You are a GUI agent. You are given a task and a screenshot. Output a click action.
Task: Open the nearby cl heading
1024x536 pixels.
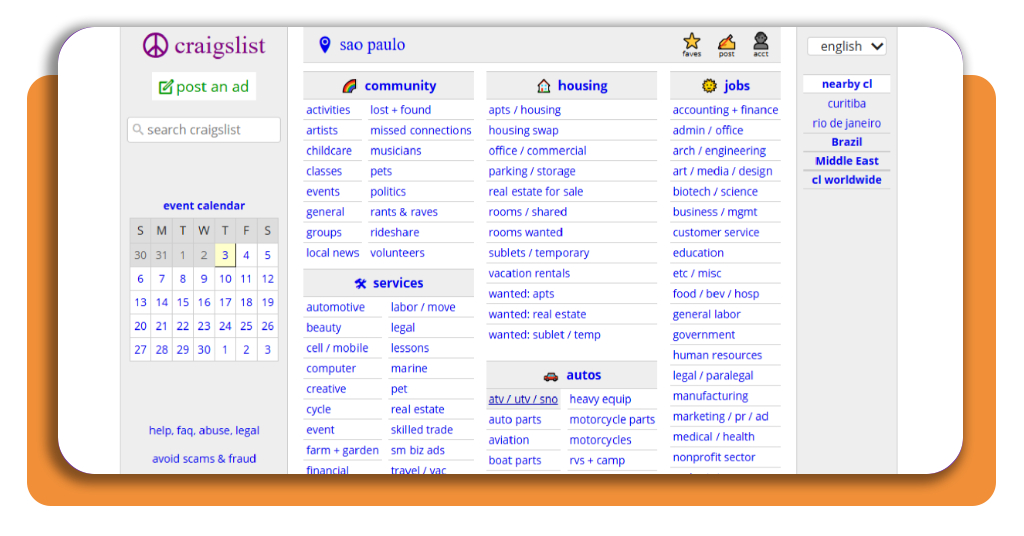coord(847,84)
